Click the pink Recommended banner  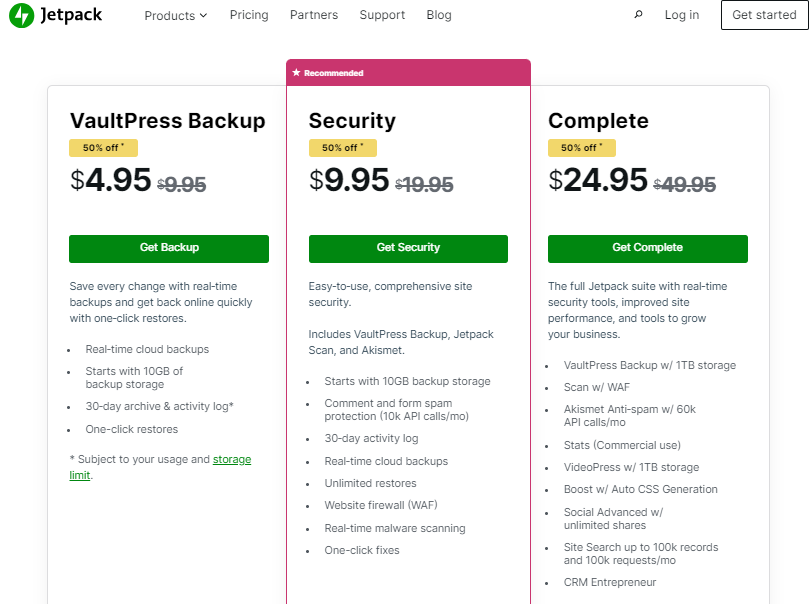click(x=408, y=72)
